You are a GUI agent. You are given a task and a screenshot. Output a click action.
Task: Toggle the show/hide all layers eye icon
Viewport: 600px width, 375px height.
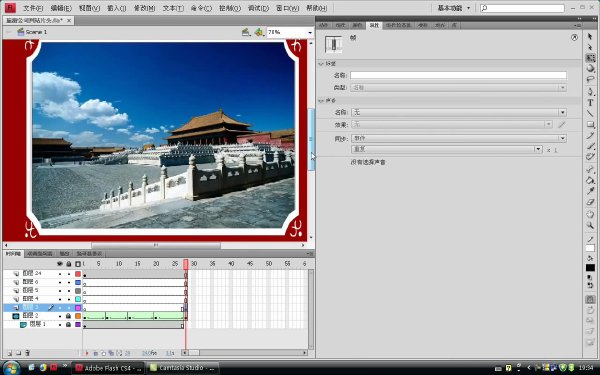click(x=60, y=264)
